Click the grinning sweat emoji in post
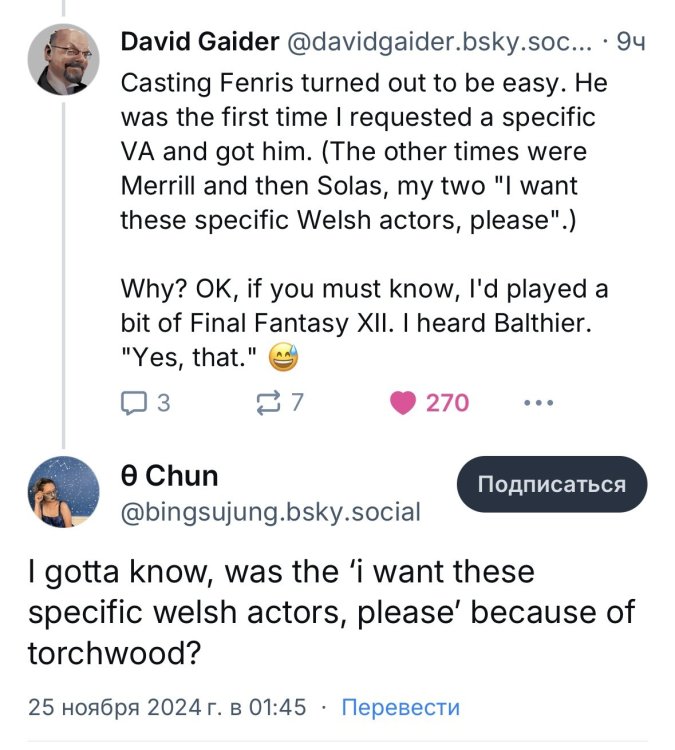The width and height of the screenshot is (675, 750). click(288, 357)
